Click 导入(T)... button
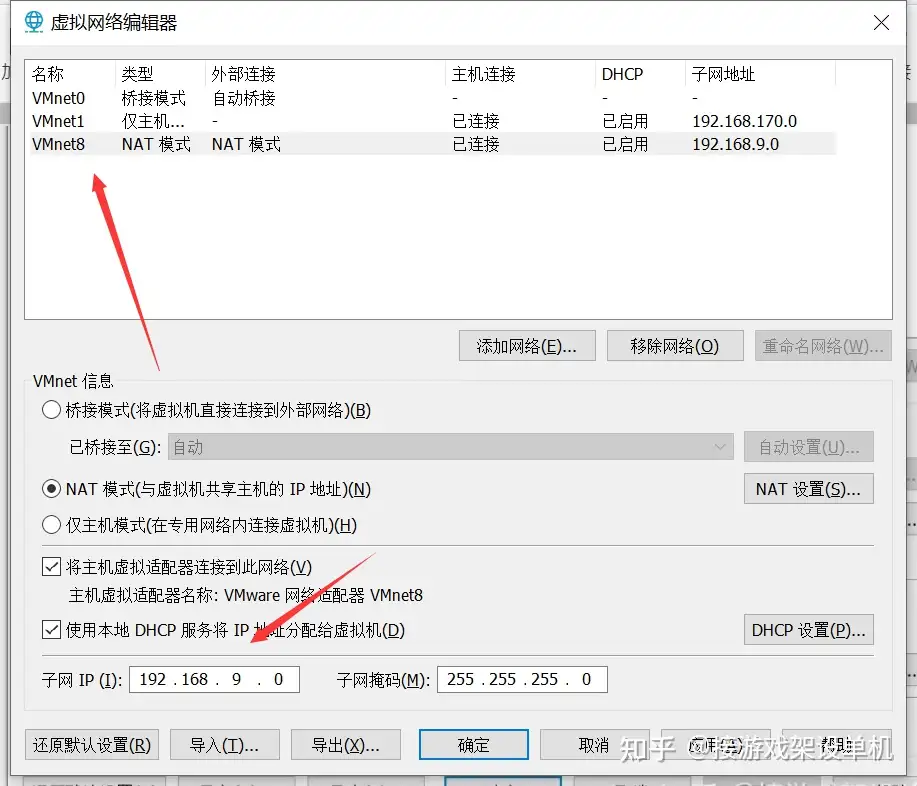 (225, 744)
